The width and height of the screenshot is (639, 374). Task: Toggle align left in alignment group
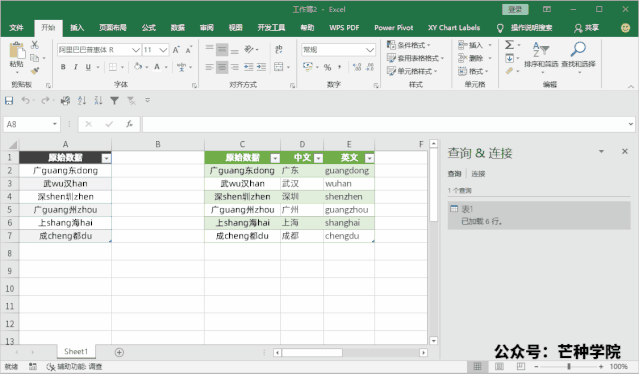pos(209,67)
